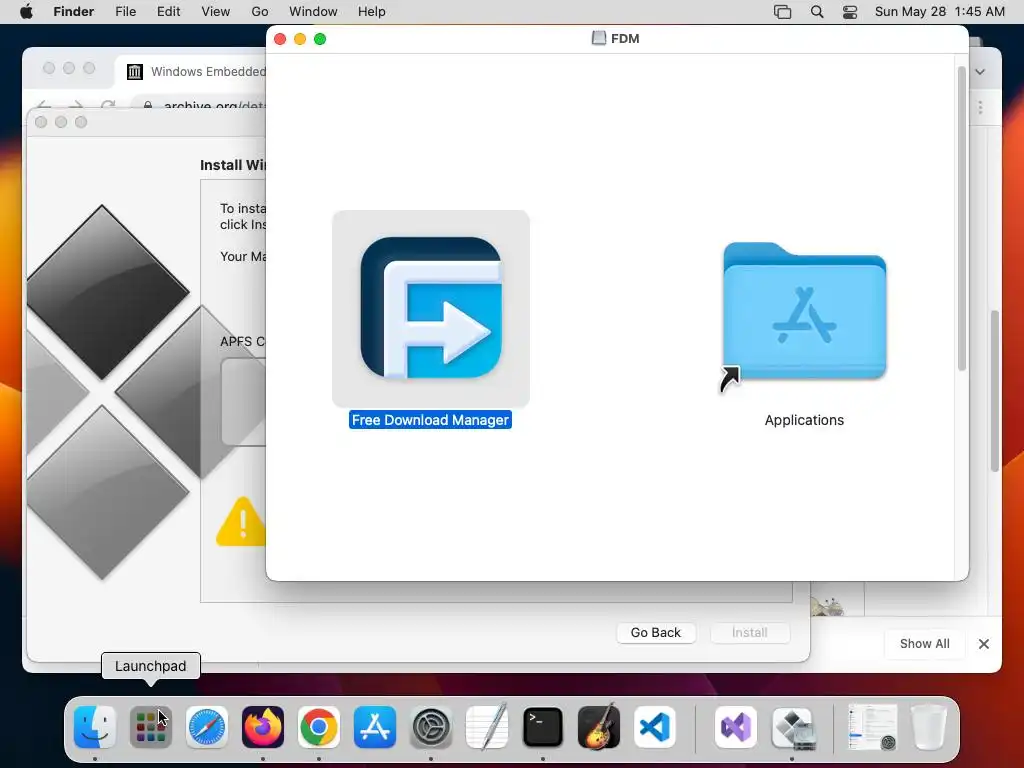Screen dimensions: 1024x768
Task: Expand the browser tab search chevron
Action: 980,72
